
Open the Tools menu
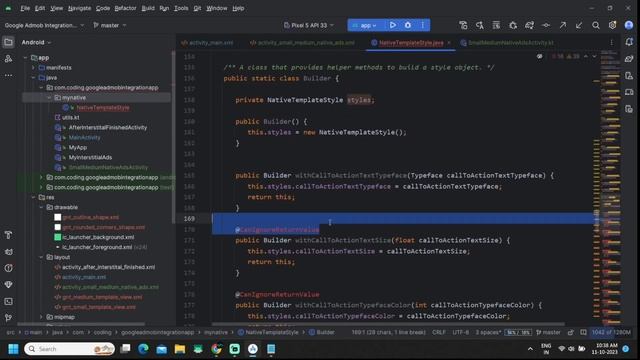[181, 8]
